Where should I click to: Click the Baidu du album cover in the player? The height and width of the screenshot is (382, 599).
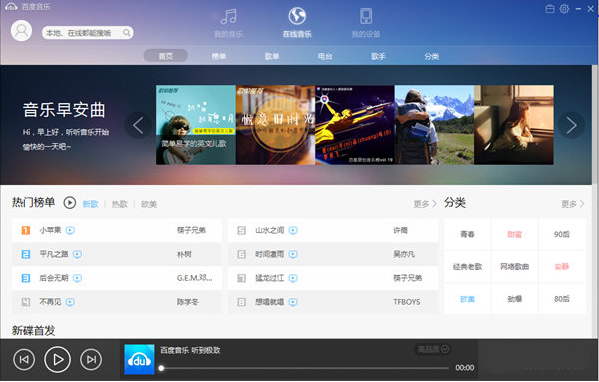[x=139, y=359]
